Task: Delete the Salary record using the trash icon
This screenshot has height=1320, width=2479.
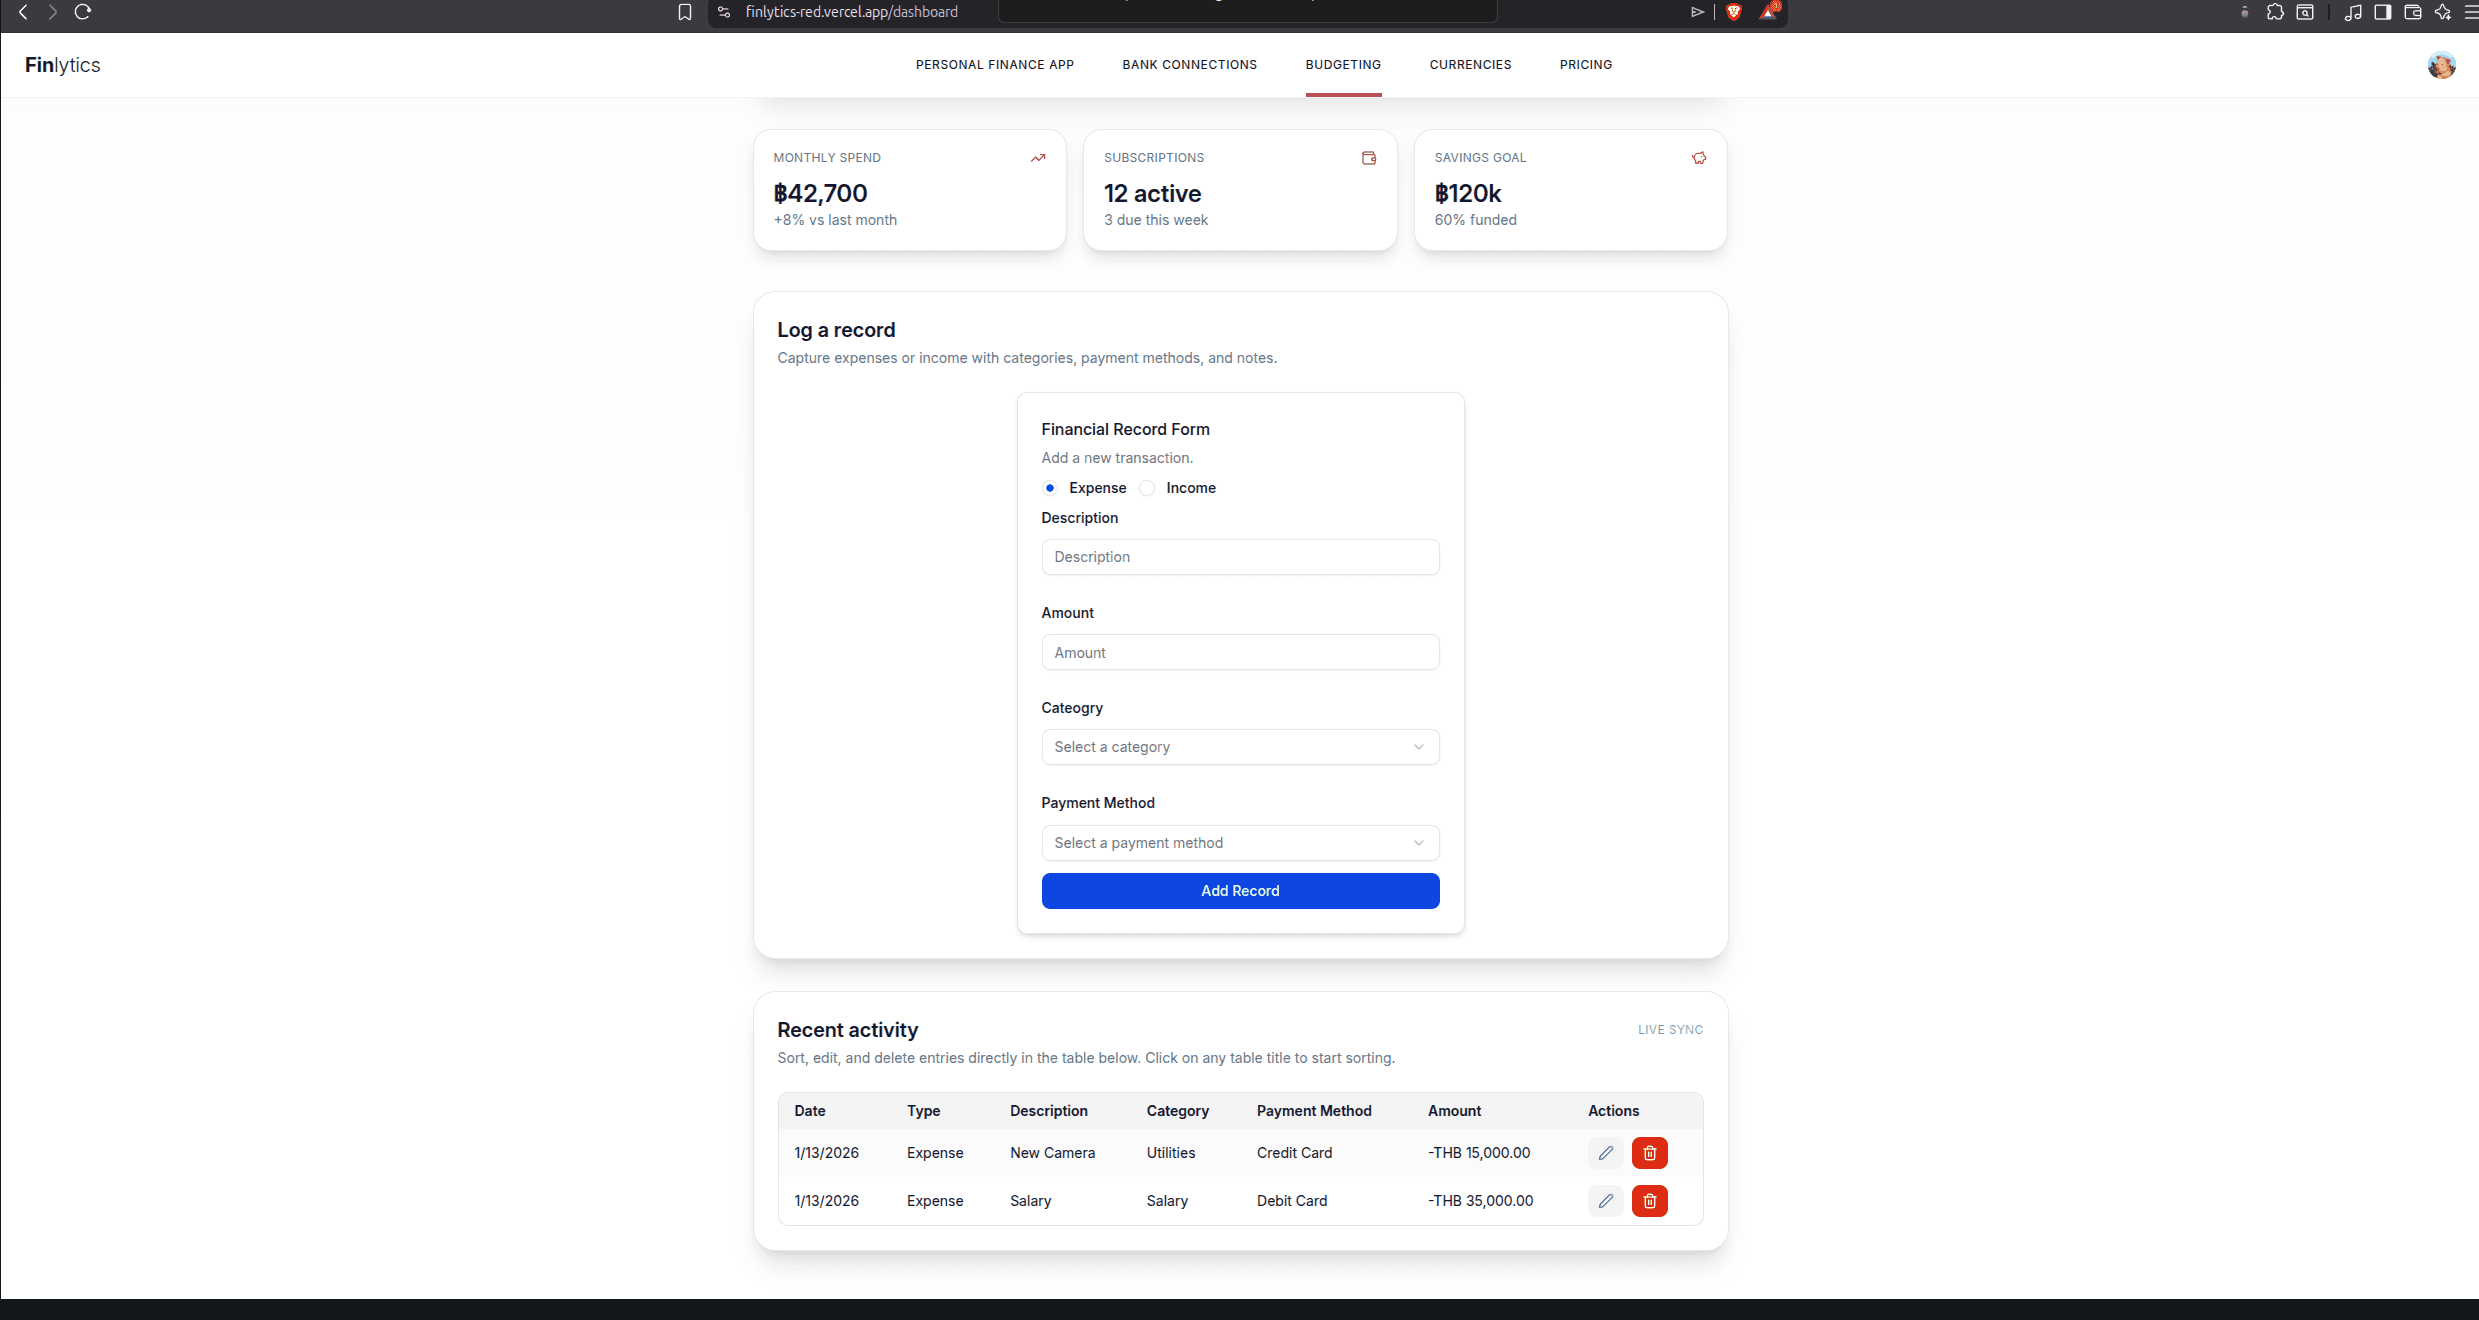Action: 1649,1201
